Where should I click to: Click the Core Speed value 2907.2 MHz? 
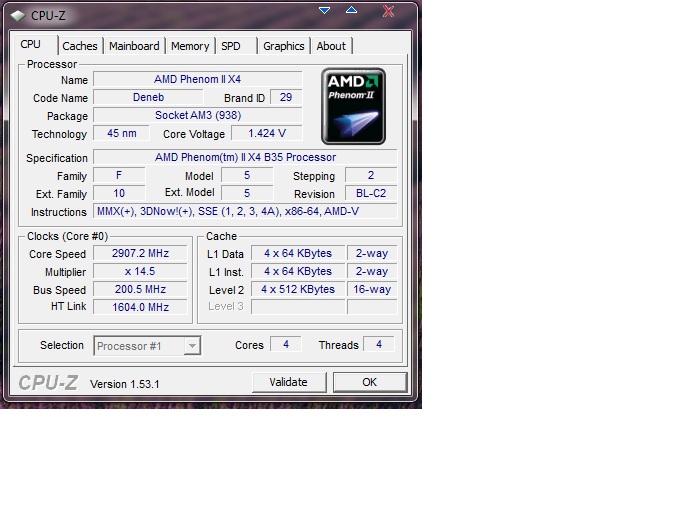click(140, 253)
